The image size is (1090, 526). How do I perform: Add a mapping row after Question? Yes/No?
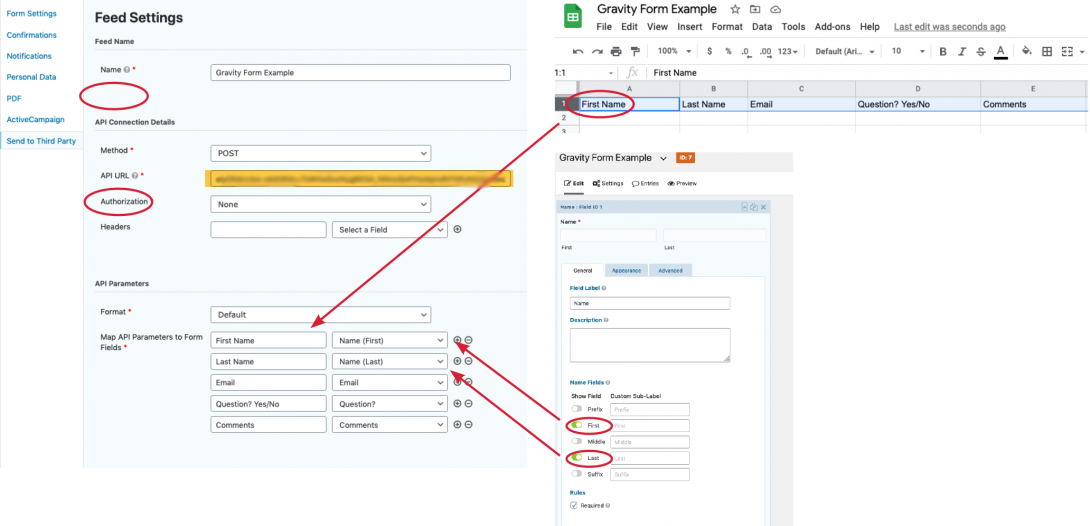[457, 404]
